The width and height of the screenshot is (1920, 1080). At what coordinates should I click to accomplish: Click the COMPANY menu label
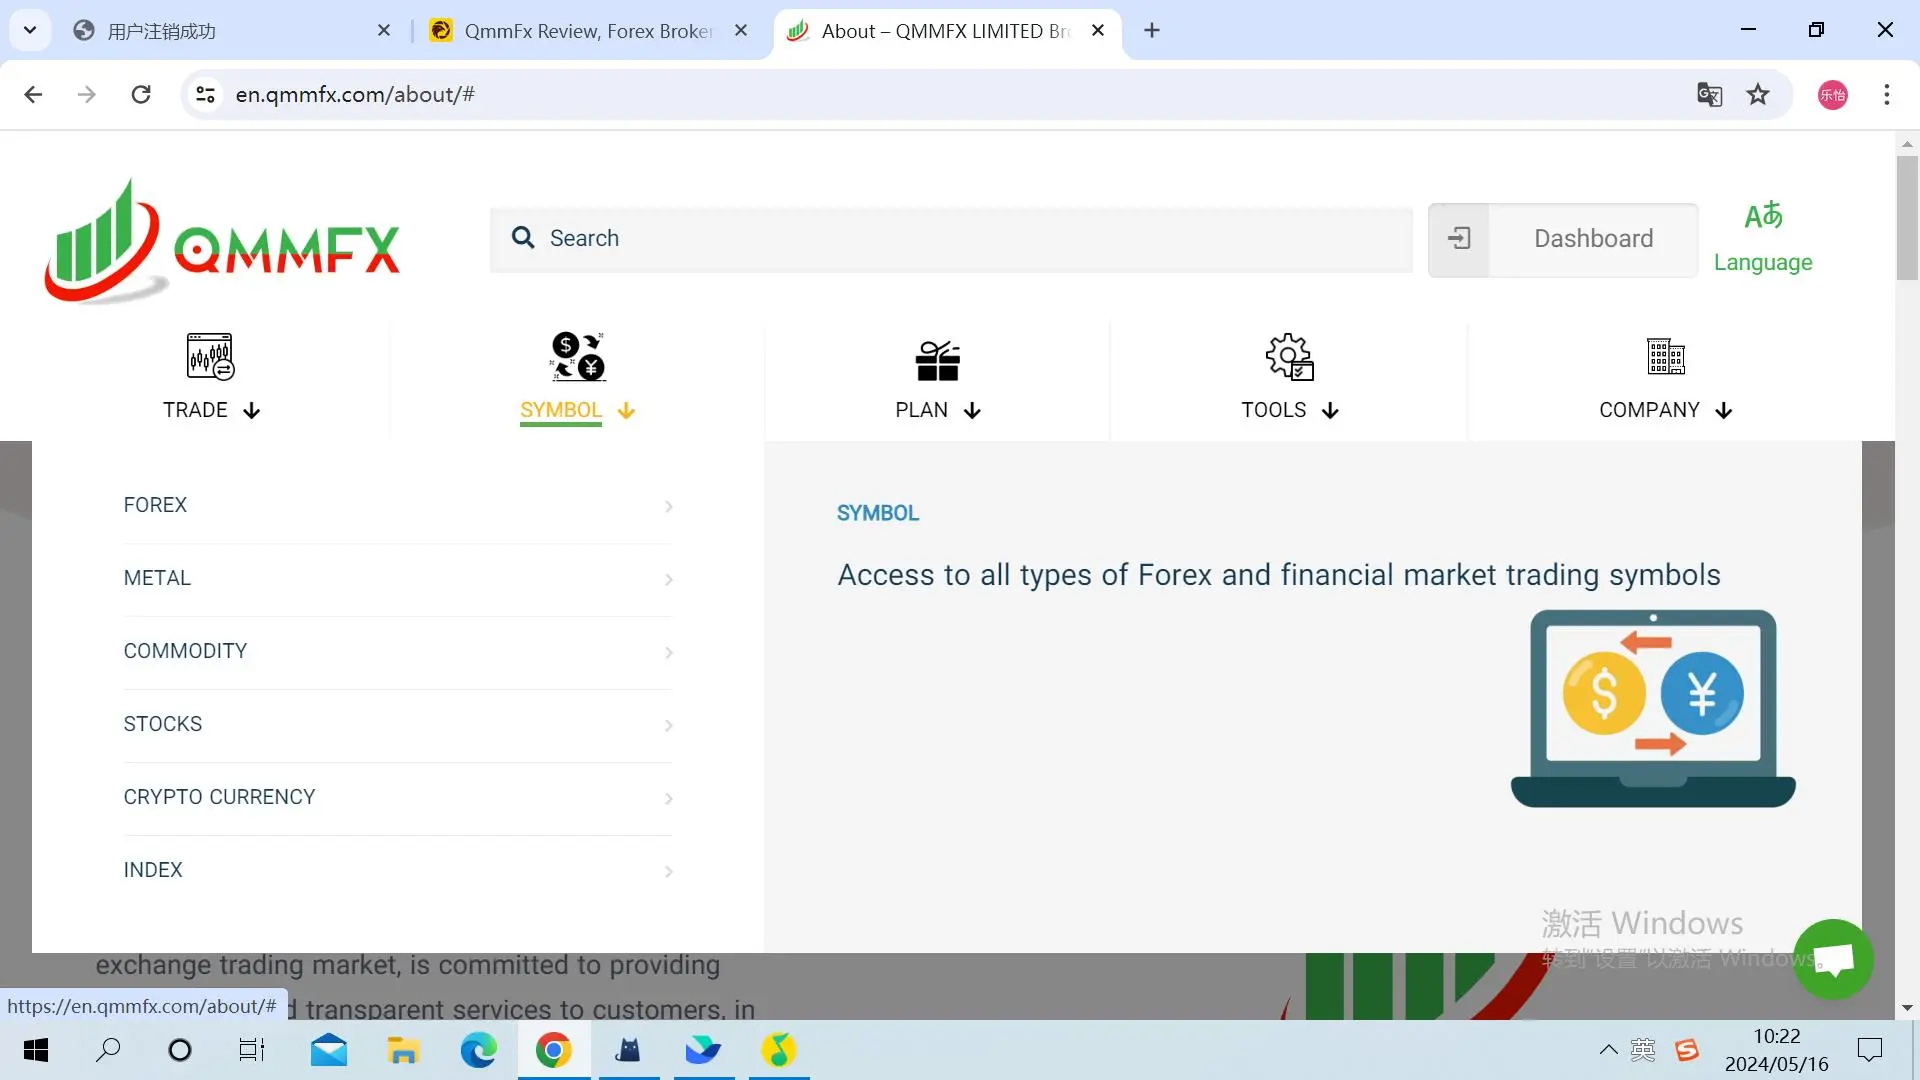pos(1649,410)
